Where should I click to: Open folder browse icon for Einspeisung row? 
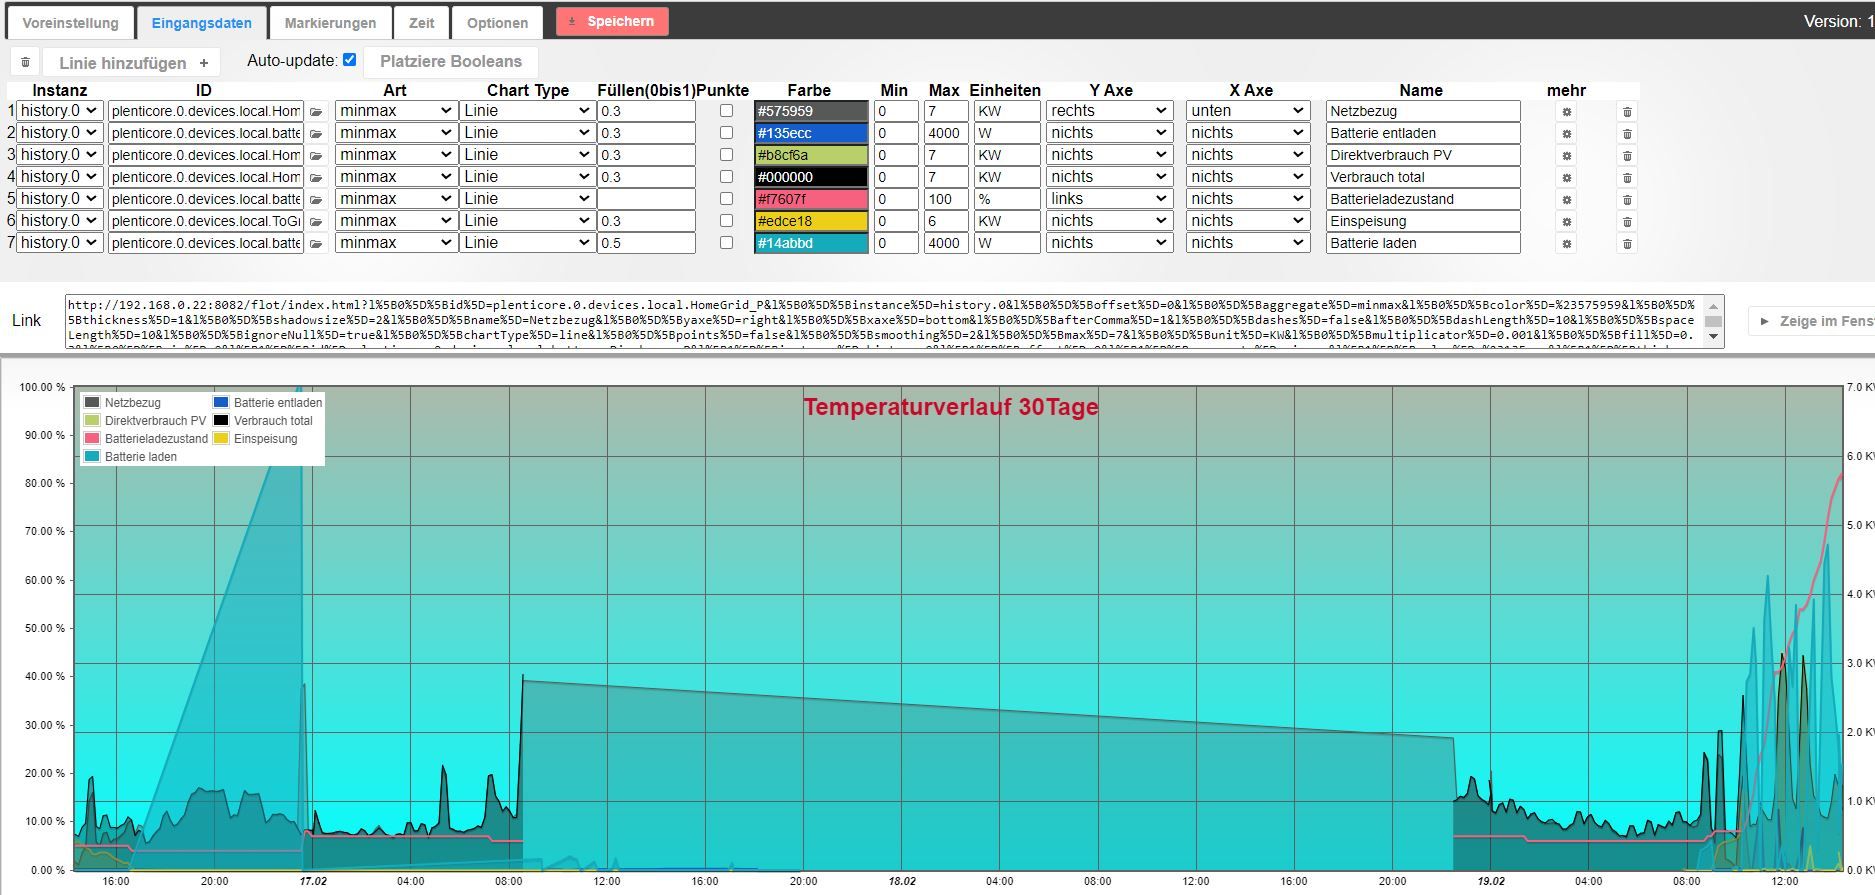pyautogui.click(x=316, y=222)
